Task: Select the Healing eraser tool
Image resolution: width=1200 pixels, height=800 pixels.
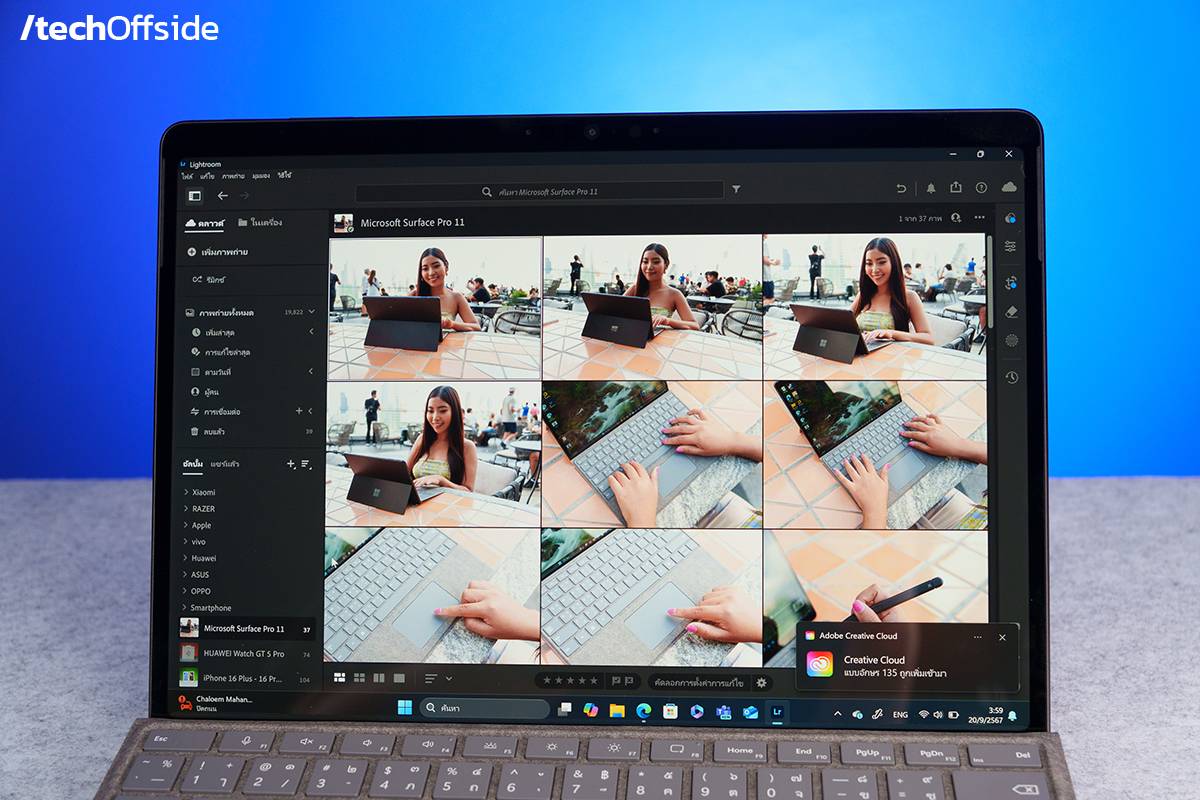Action: 1011,311
